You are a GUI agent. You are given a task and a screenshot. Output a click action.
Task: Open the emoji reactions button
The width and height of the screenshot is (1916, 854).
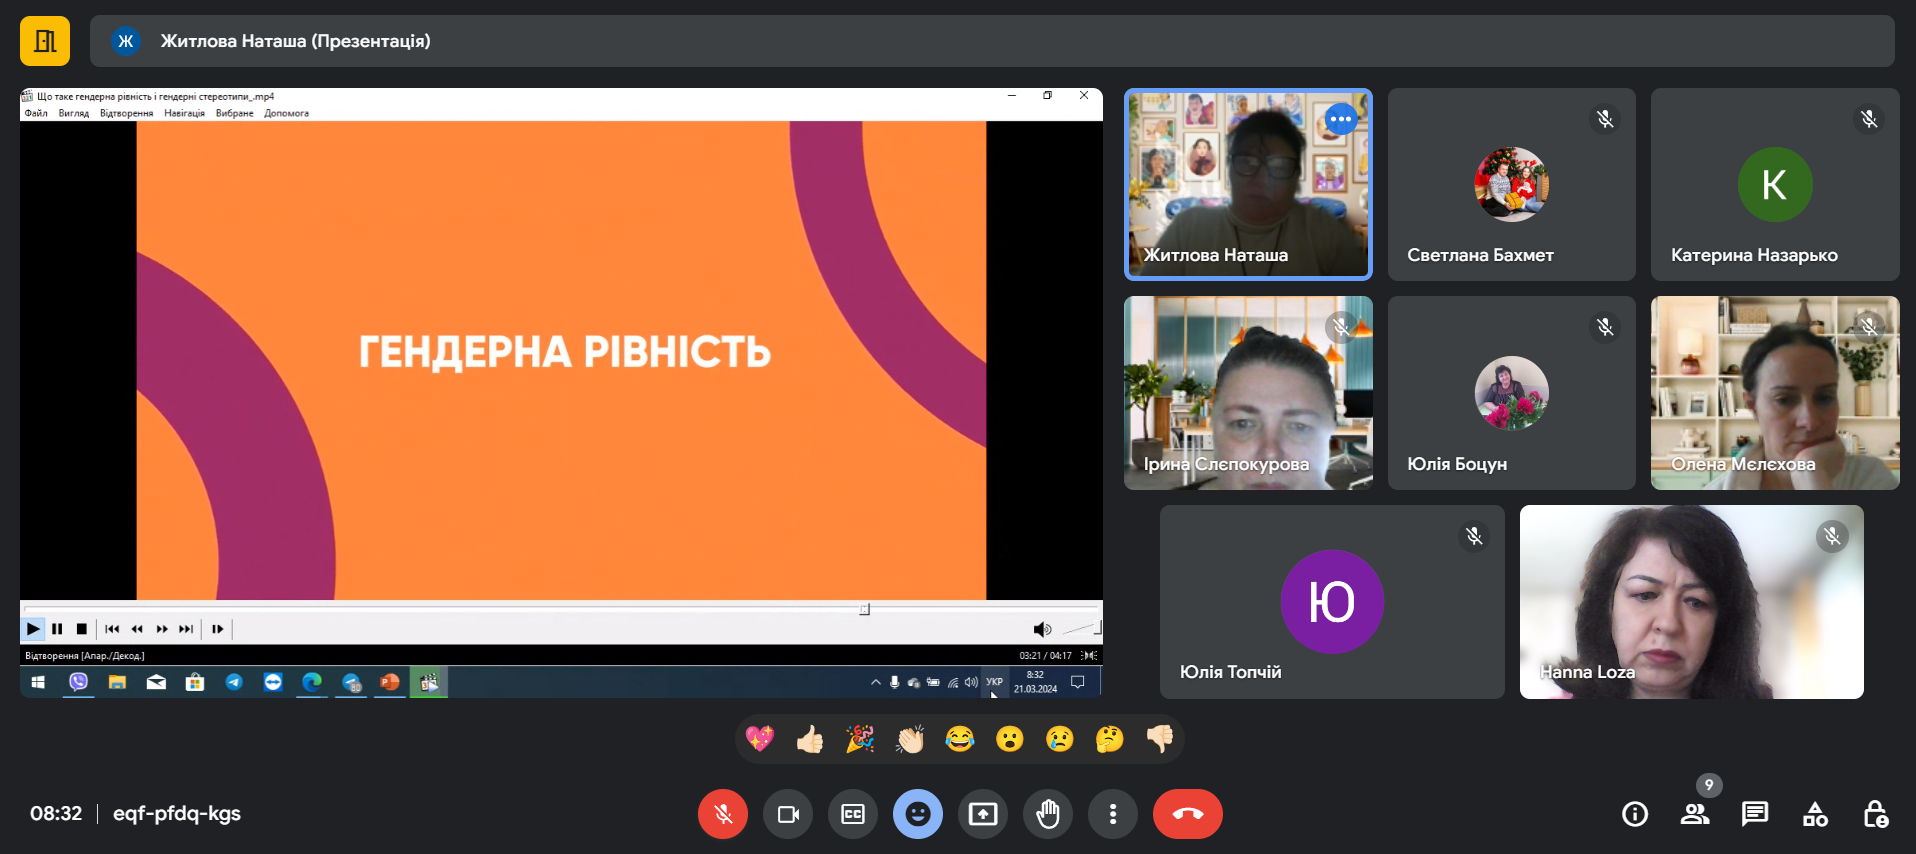tap(918, 814)
